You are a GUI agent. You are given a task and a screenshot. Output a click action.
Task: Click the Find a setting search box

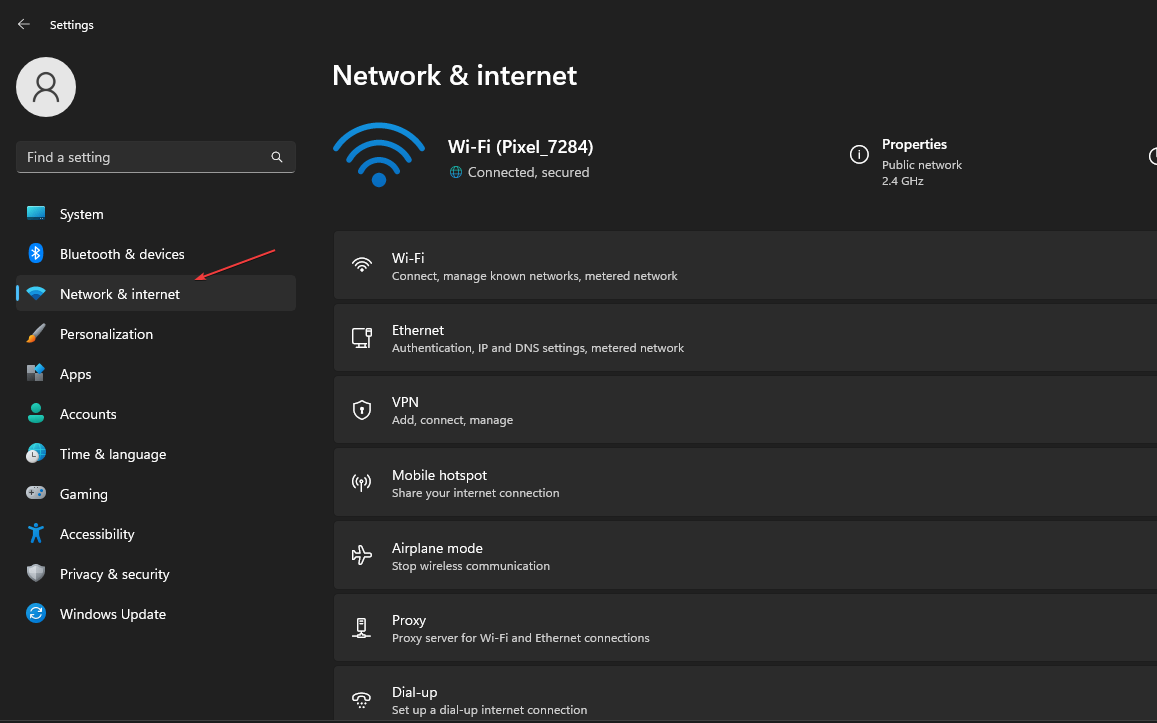(x=140, y=157)
